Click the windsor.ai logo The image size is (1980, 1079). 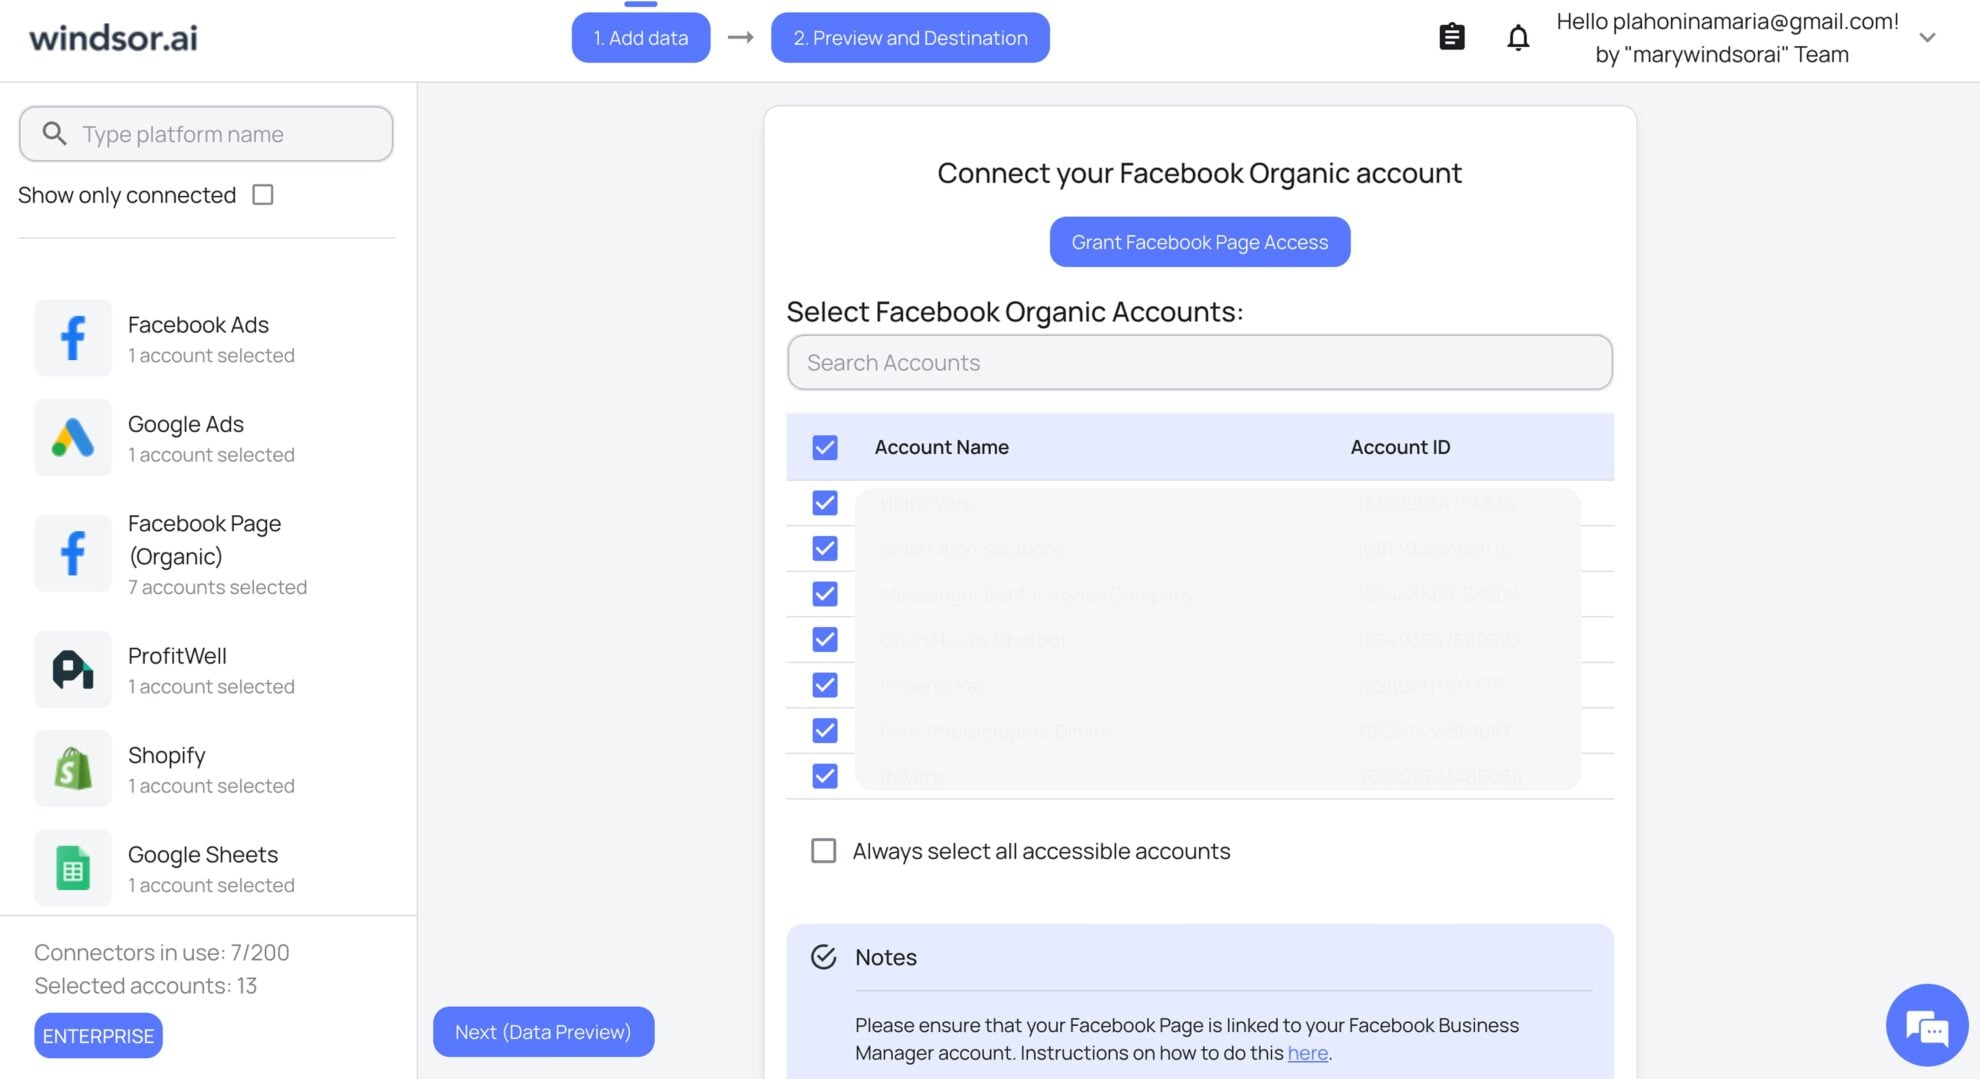[113, 38]
